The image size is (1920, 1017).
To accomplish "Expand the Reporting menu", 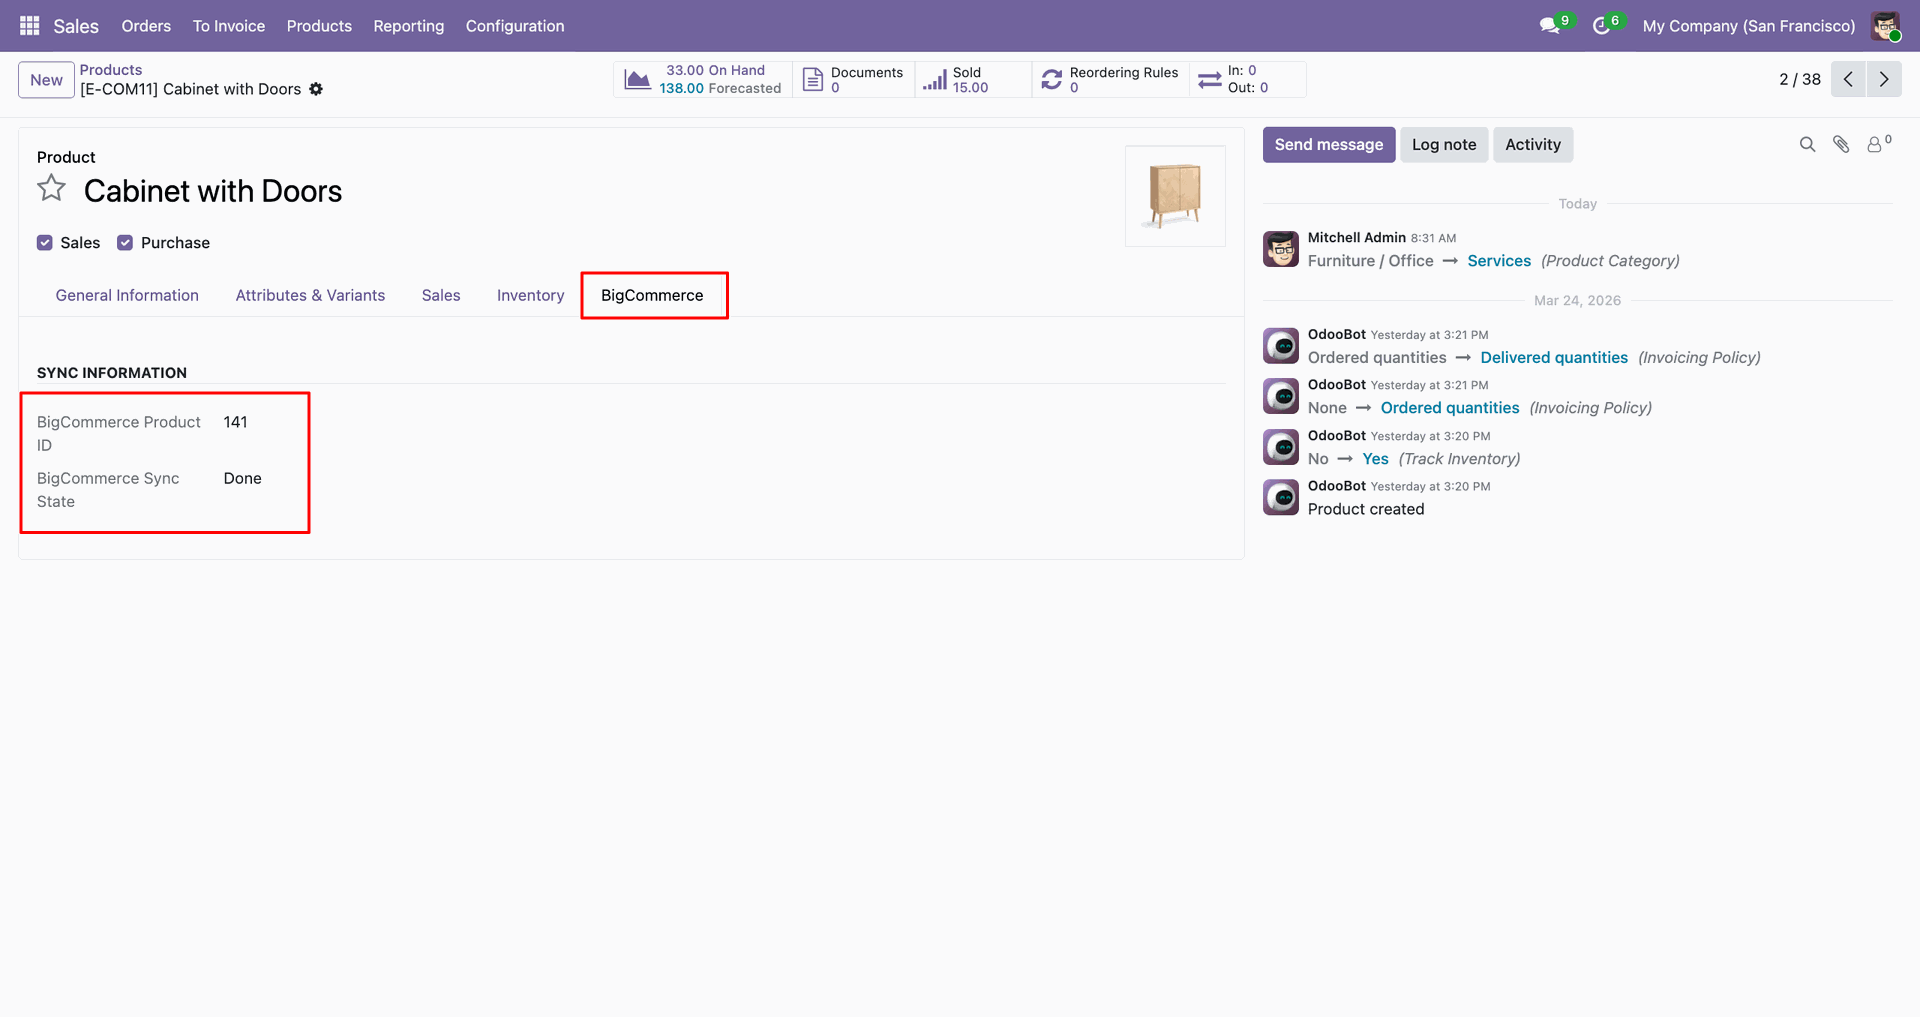I will [x=408, y=26].
